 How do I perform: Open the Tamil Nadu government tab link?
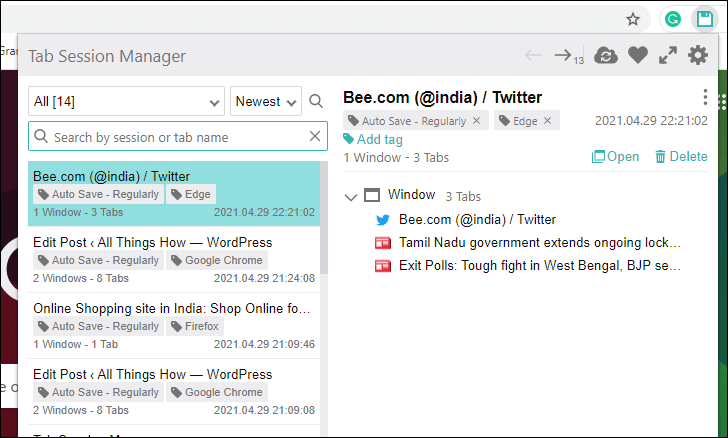pos(540,242)
